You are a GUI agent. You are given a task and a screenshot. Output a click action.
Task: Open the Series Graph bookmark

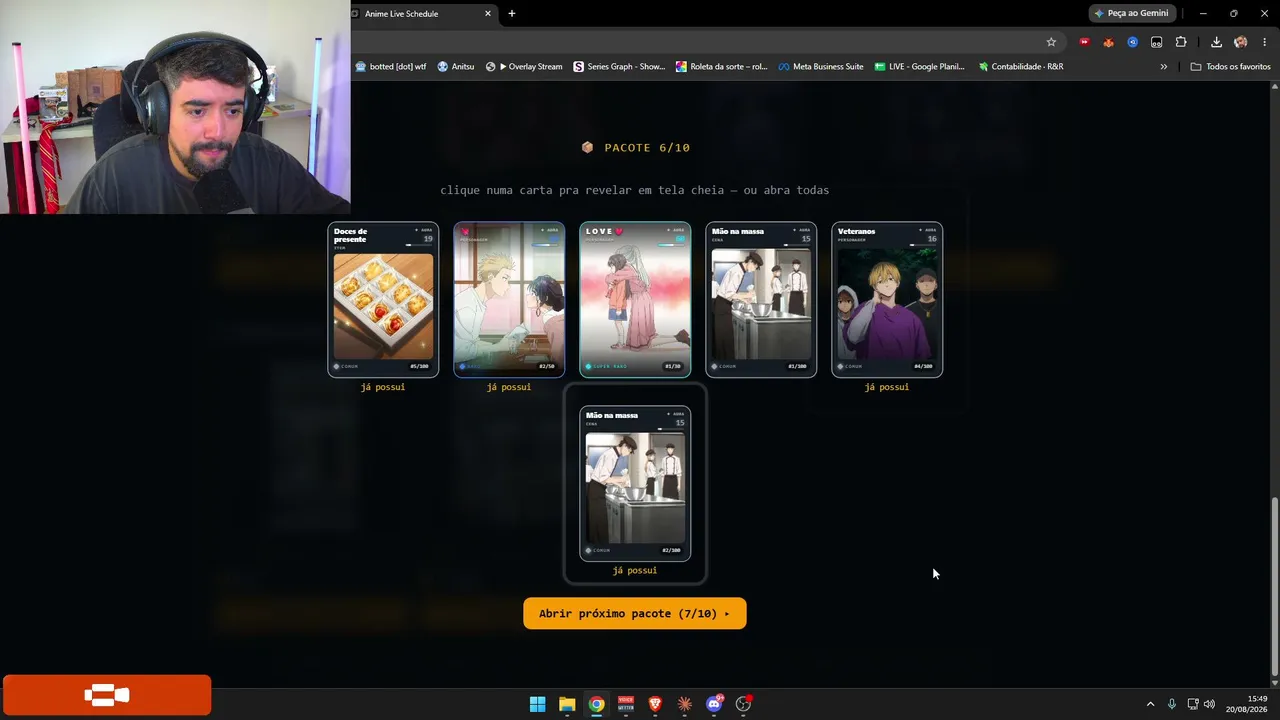[619, 67]
